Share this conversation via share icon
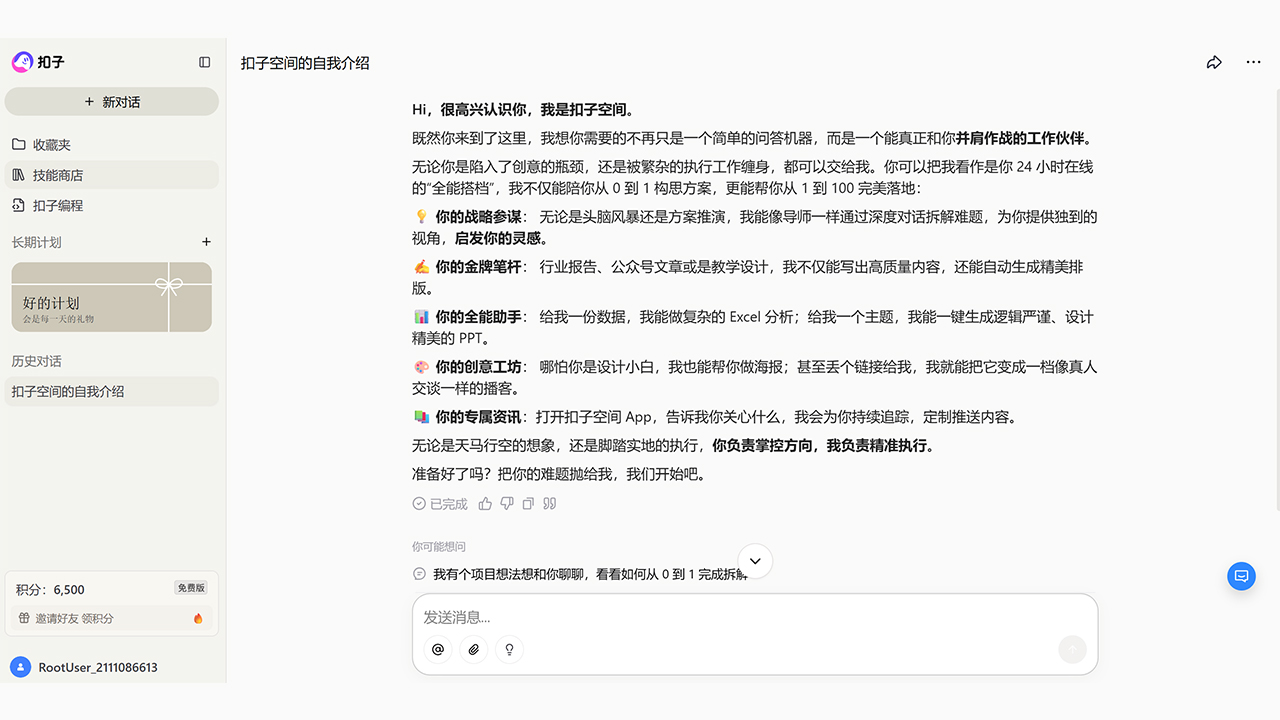The image size is (1280, 720). click(1214, 62)
